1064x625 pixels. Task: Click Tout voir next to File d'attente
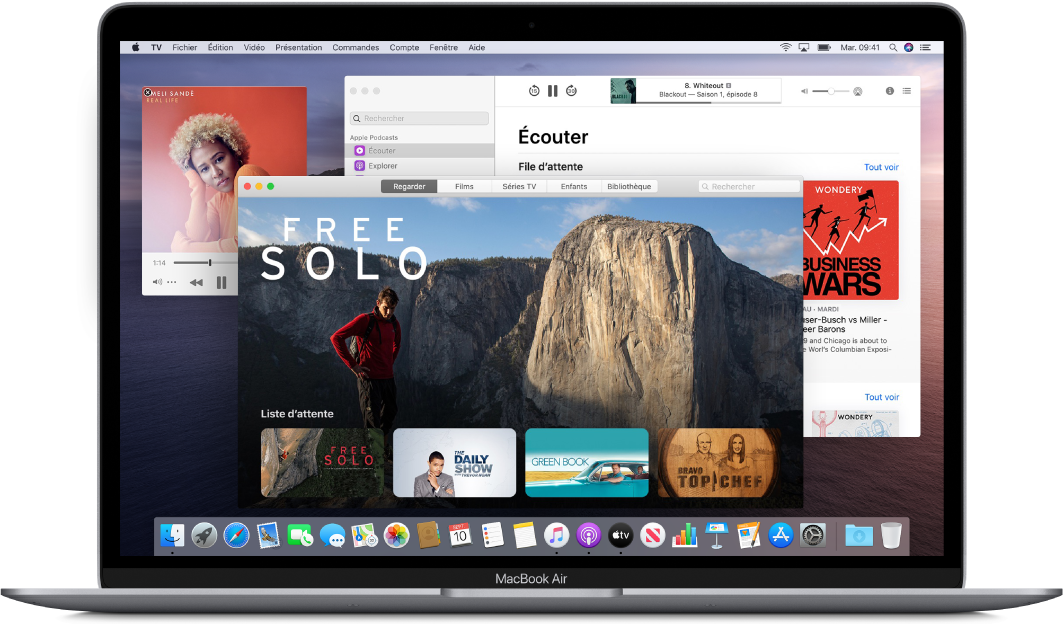click(x=880, y=167)
